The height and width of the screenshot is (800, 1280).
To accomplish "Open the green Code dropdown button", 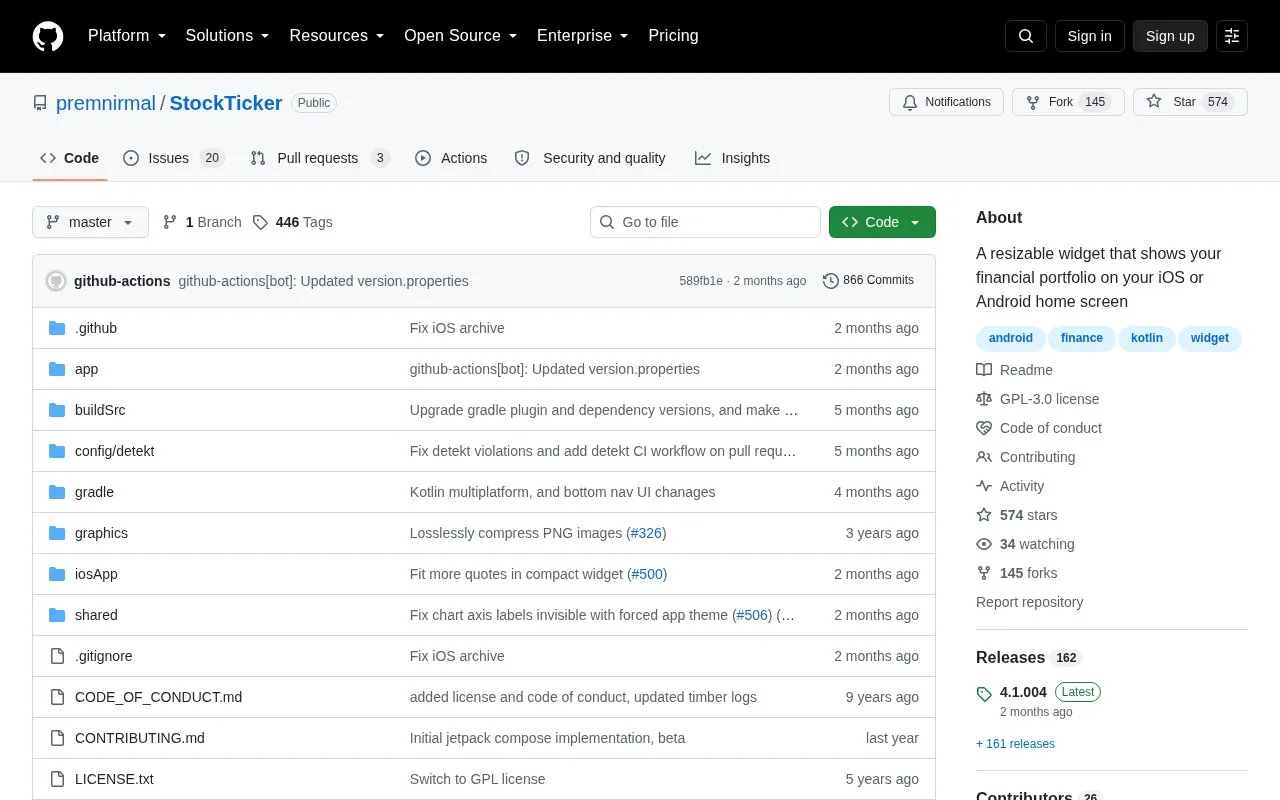I will tap(882, 222).
